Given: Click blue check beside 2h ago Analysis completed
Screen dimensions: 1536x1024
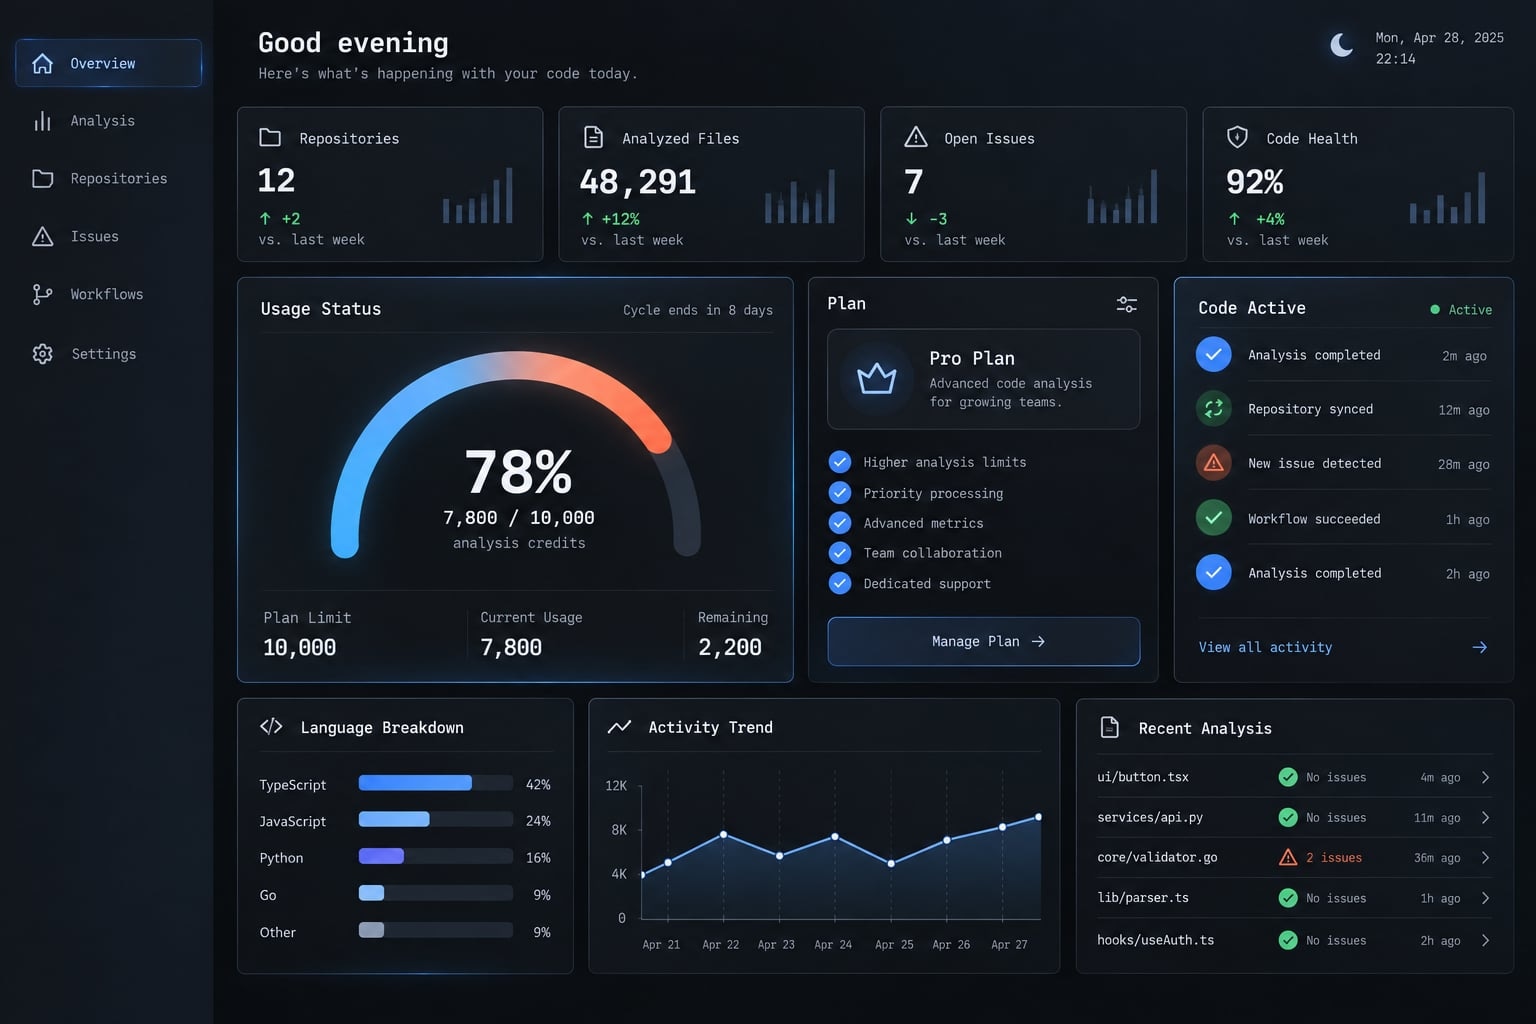Looking at the screenshot, I should coord(1214,572).
